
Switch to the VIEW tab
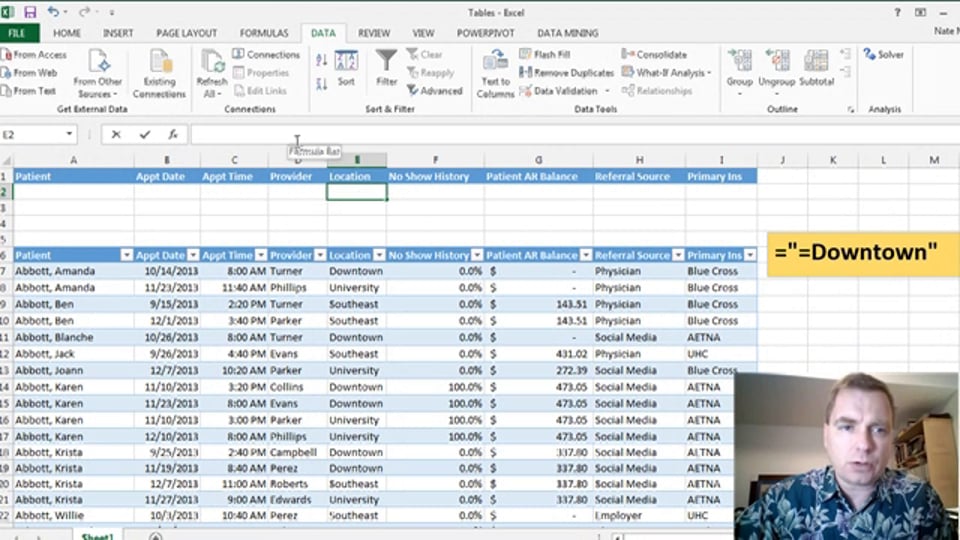click(x=423, y=33)
